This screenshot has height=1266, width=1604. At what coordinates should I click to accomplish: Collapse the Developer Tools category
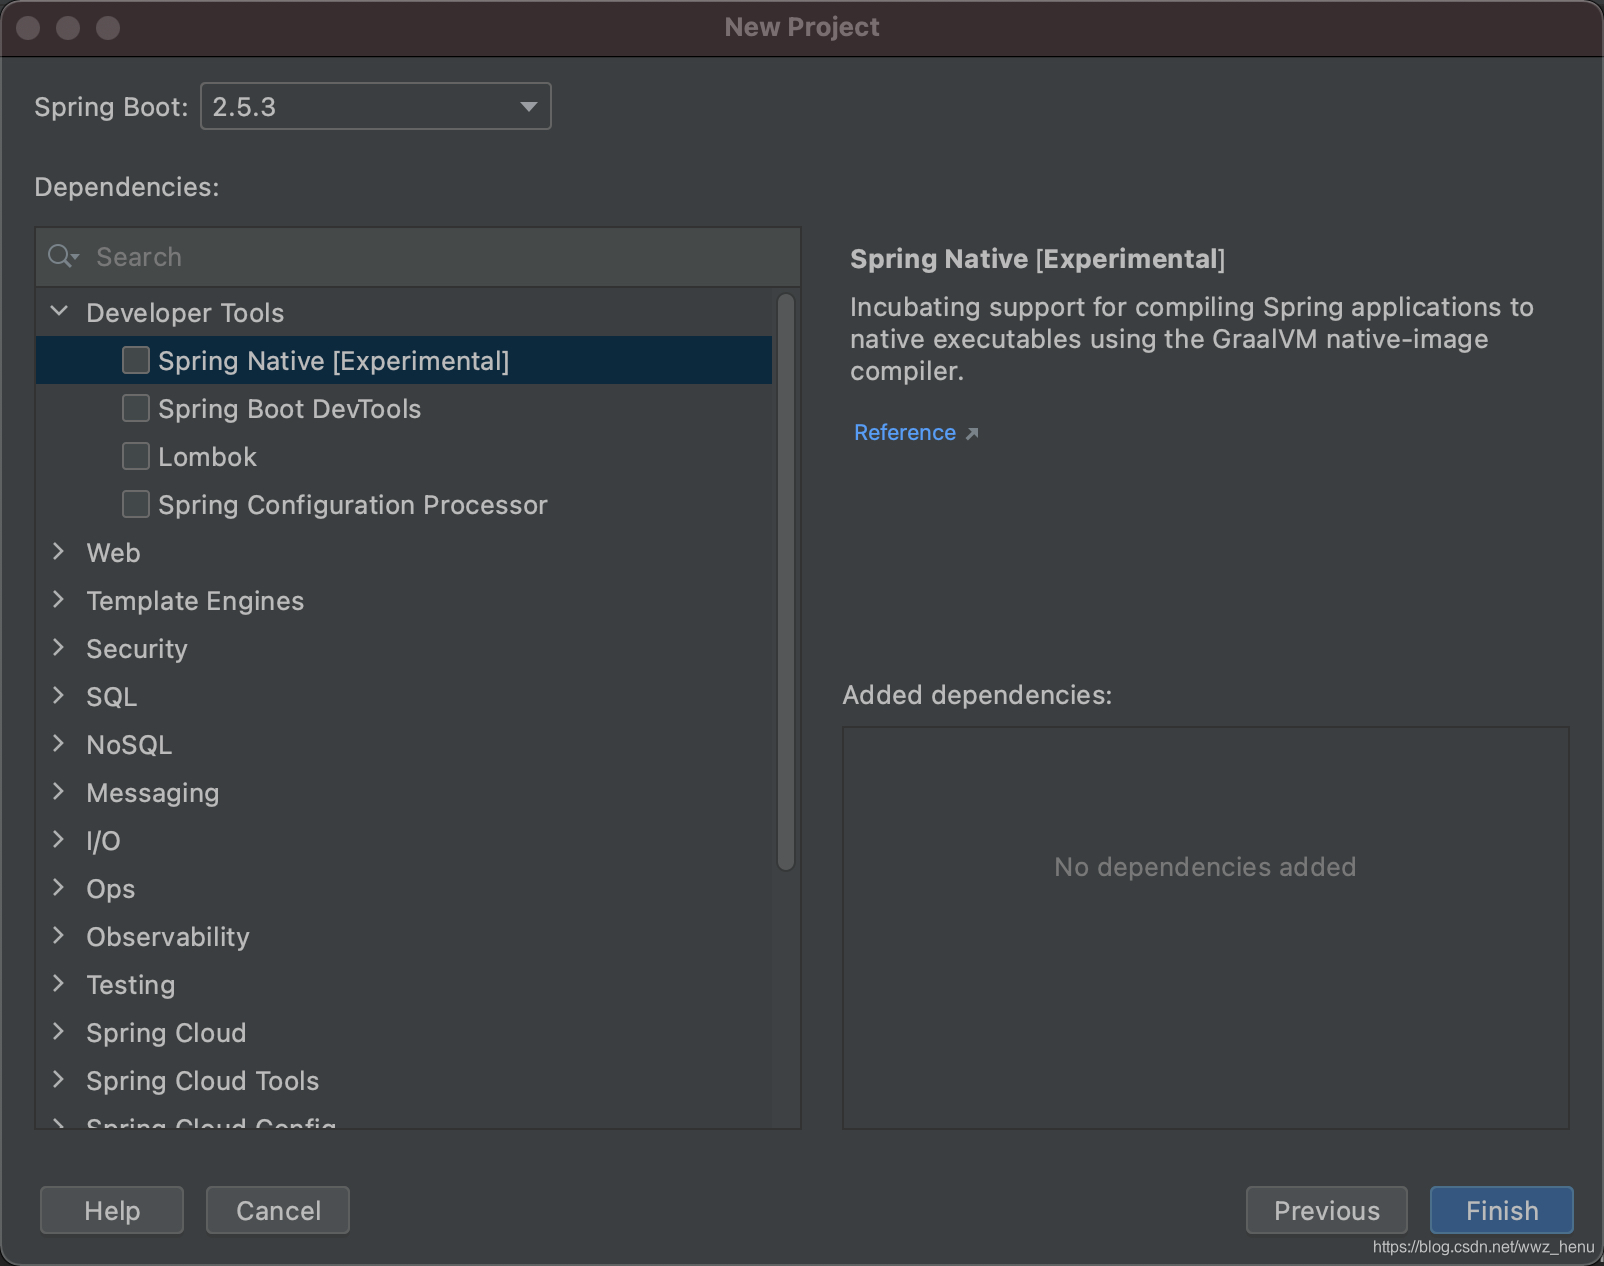59,312
